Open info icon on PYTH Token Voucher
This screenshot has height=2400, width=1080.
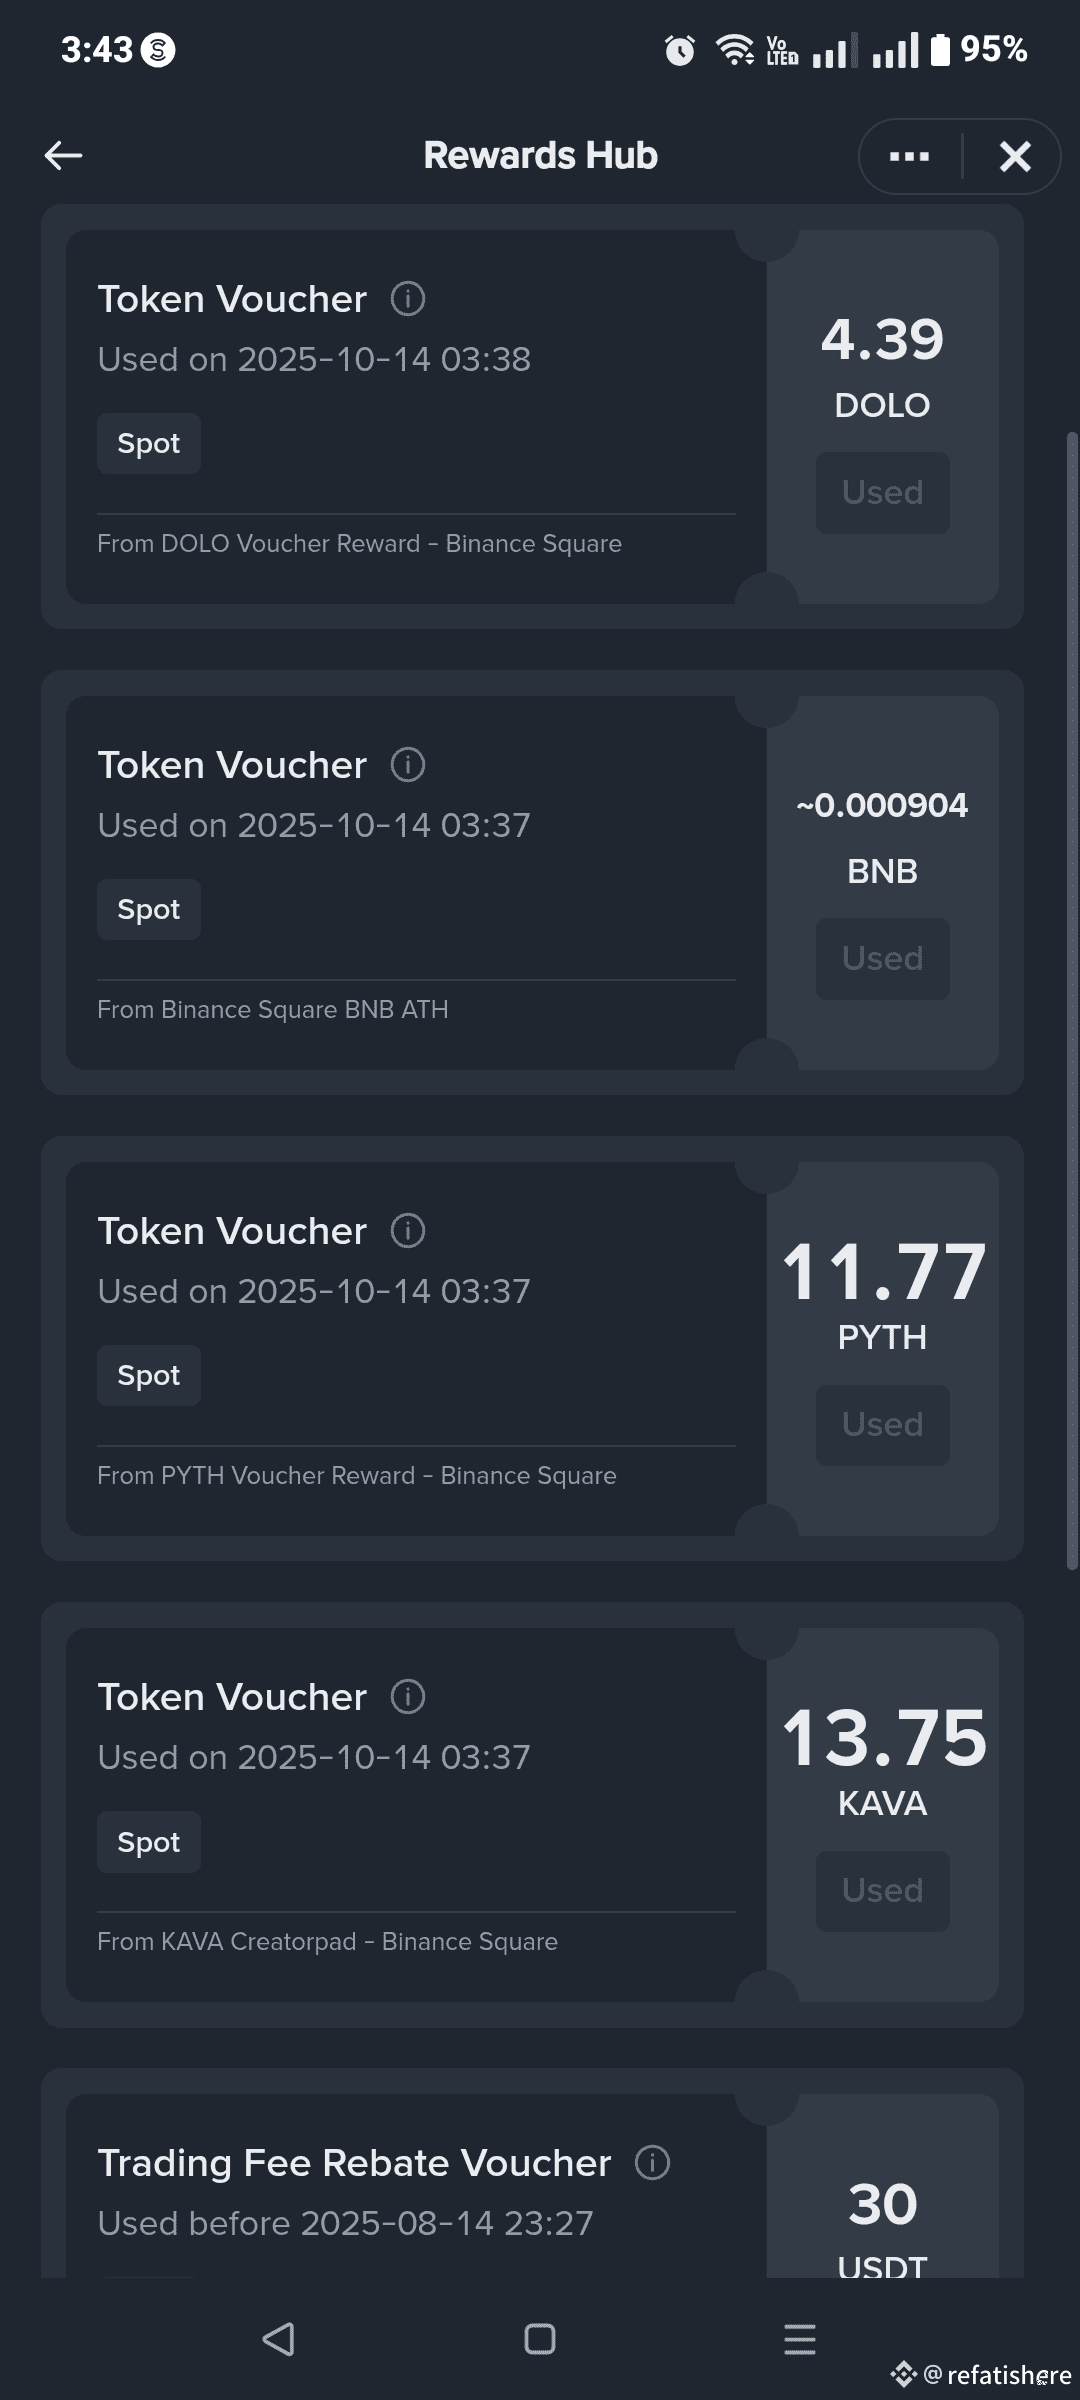click(408, 1231)
